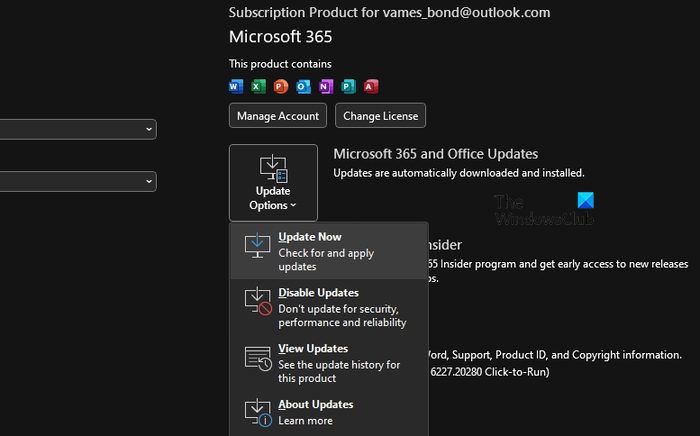Image resolution: width=700 pixels, height=436 pixels.
Task: Click the Disable Updates icon
Action: [258, 301]
